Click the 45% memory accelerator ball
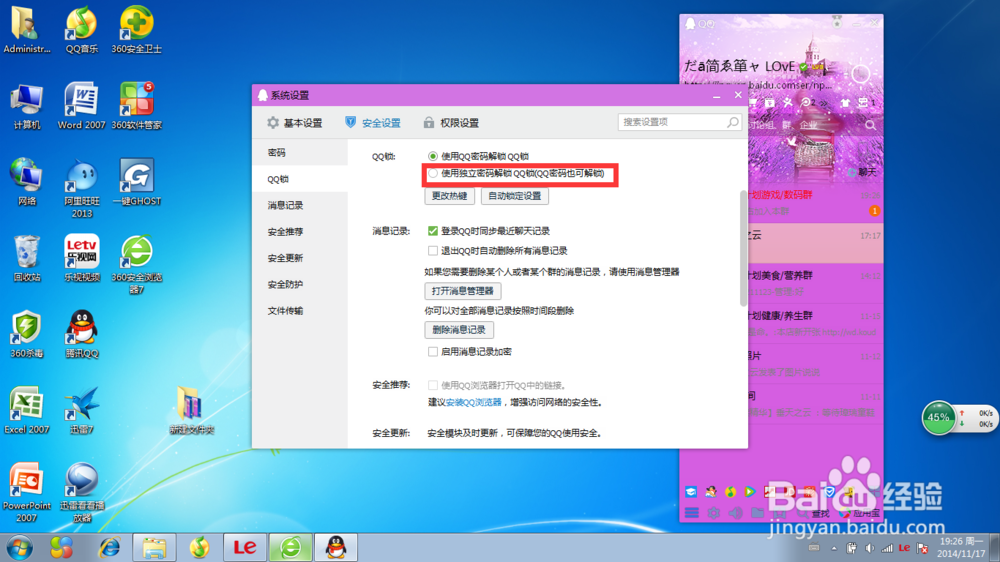 (938, 418)
